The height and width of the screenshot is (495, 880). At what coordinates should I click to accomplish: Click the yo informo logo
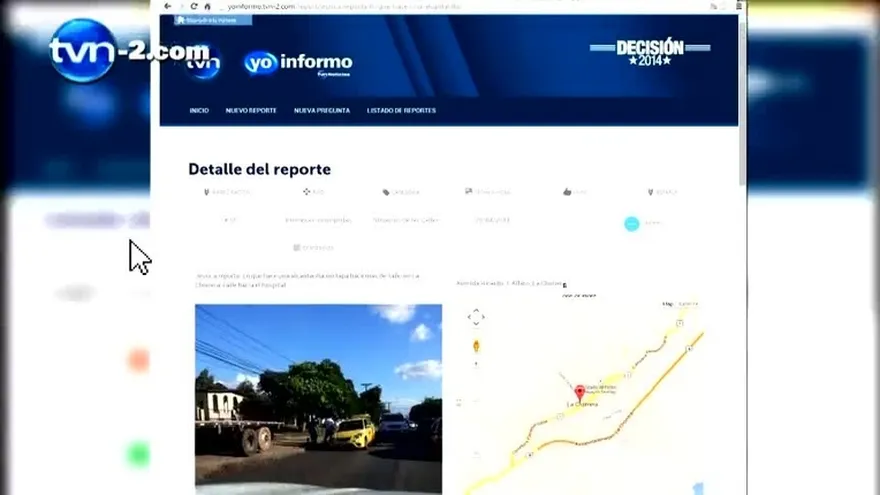tap(299, 64)
